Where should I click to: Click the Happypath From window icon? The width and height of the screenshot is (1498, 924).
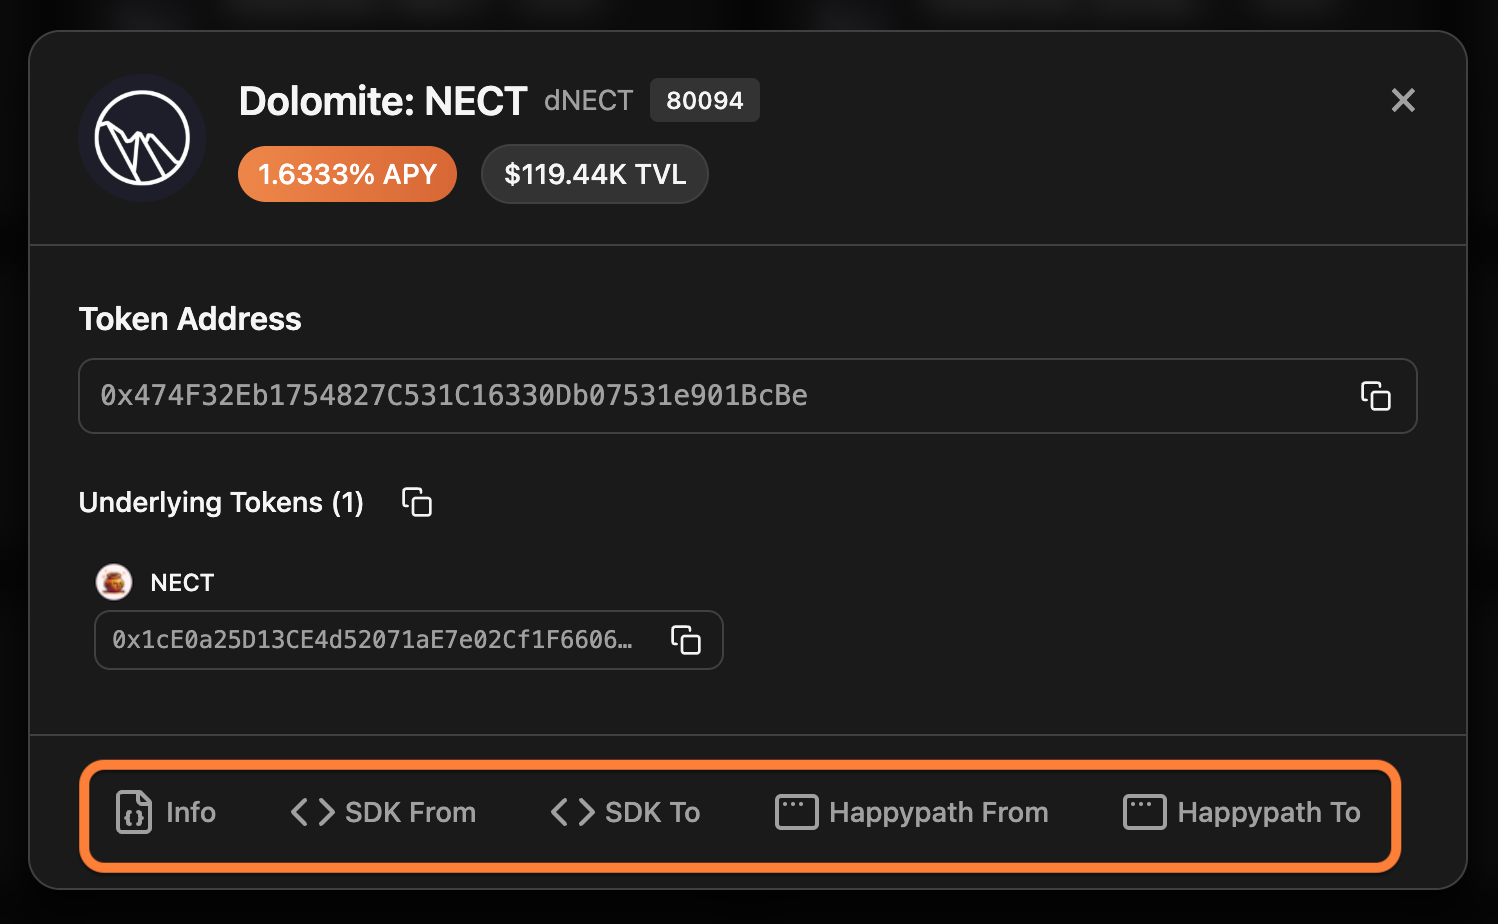coord(796,812)
